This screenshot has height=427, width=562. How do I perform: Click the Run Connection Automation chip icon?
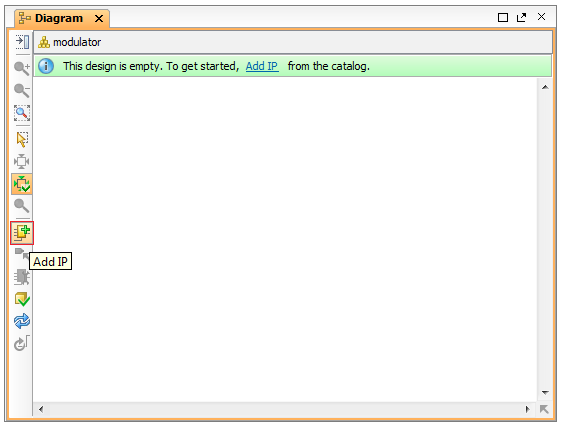point(22,277)
